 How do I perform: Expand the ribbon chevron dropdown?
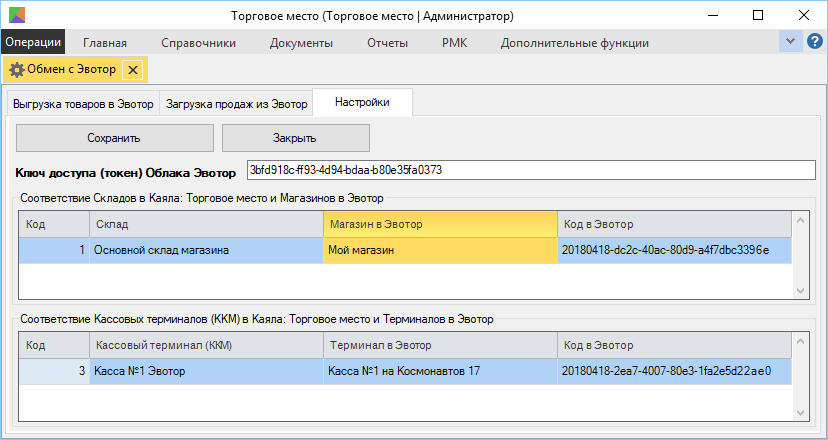[791, 41]
